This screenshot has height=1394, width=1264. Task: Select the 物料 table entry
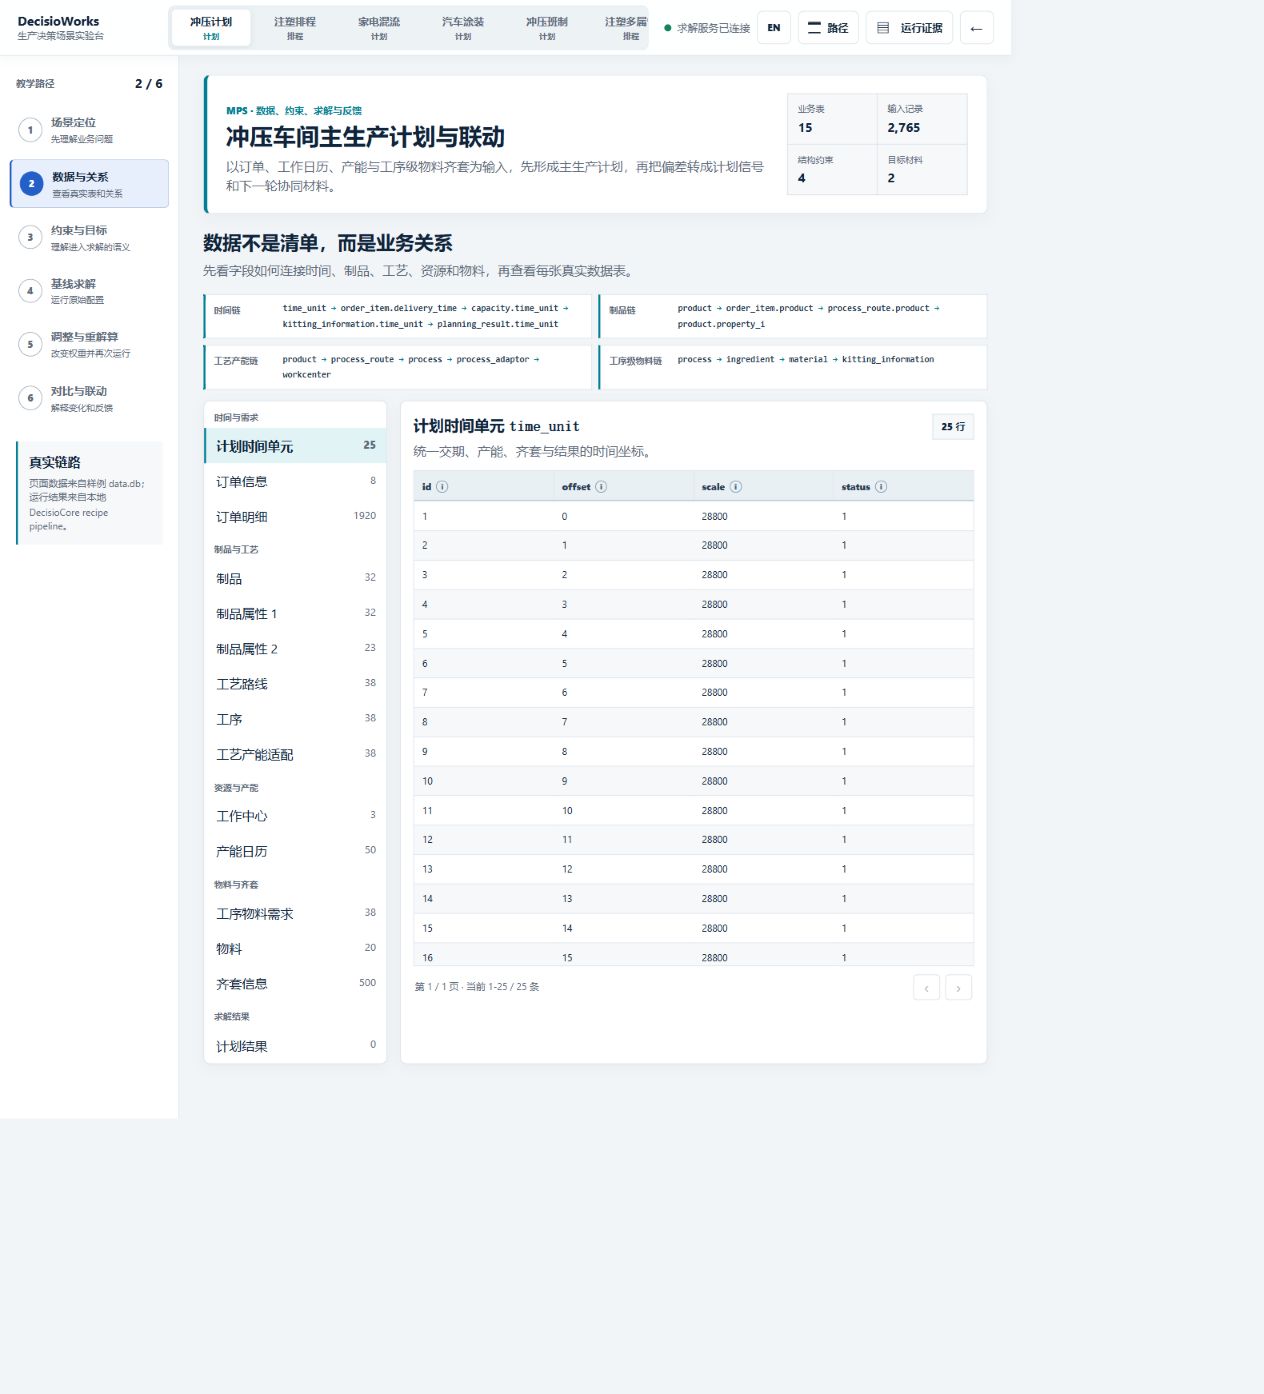click(295, 949)
